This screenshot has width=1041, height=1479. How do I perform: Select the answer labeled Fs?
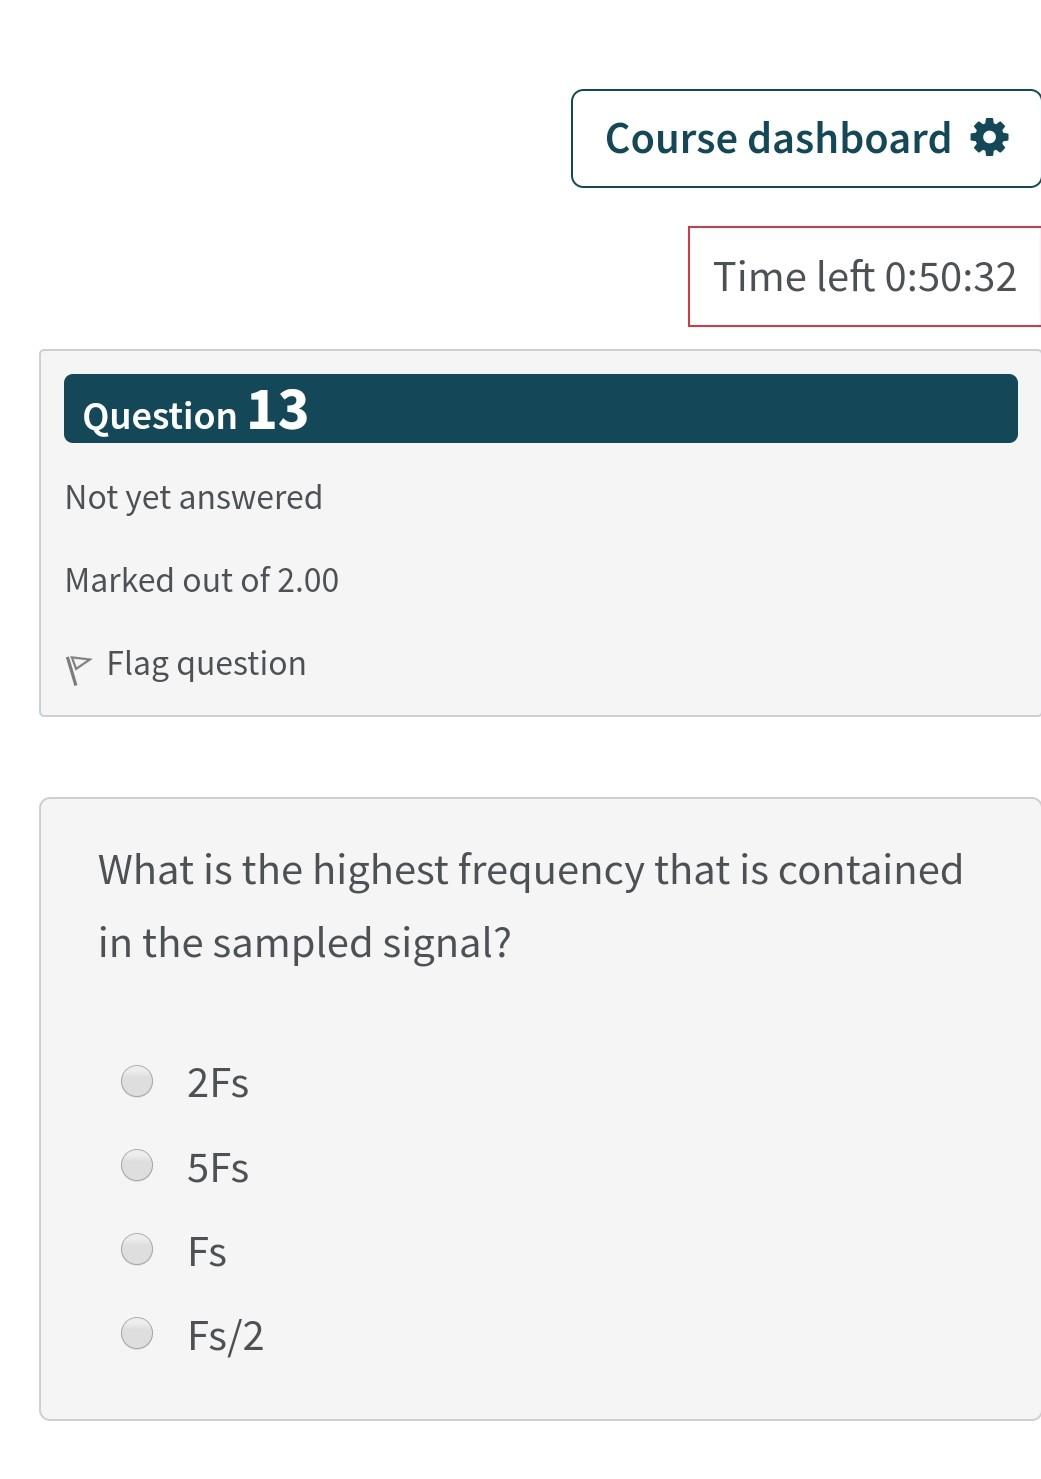coord(206,1248)
